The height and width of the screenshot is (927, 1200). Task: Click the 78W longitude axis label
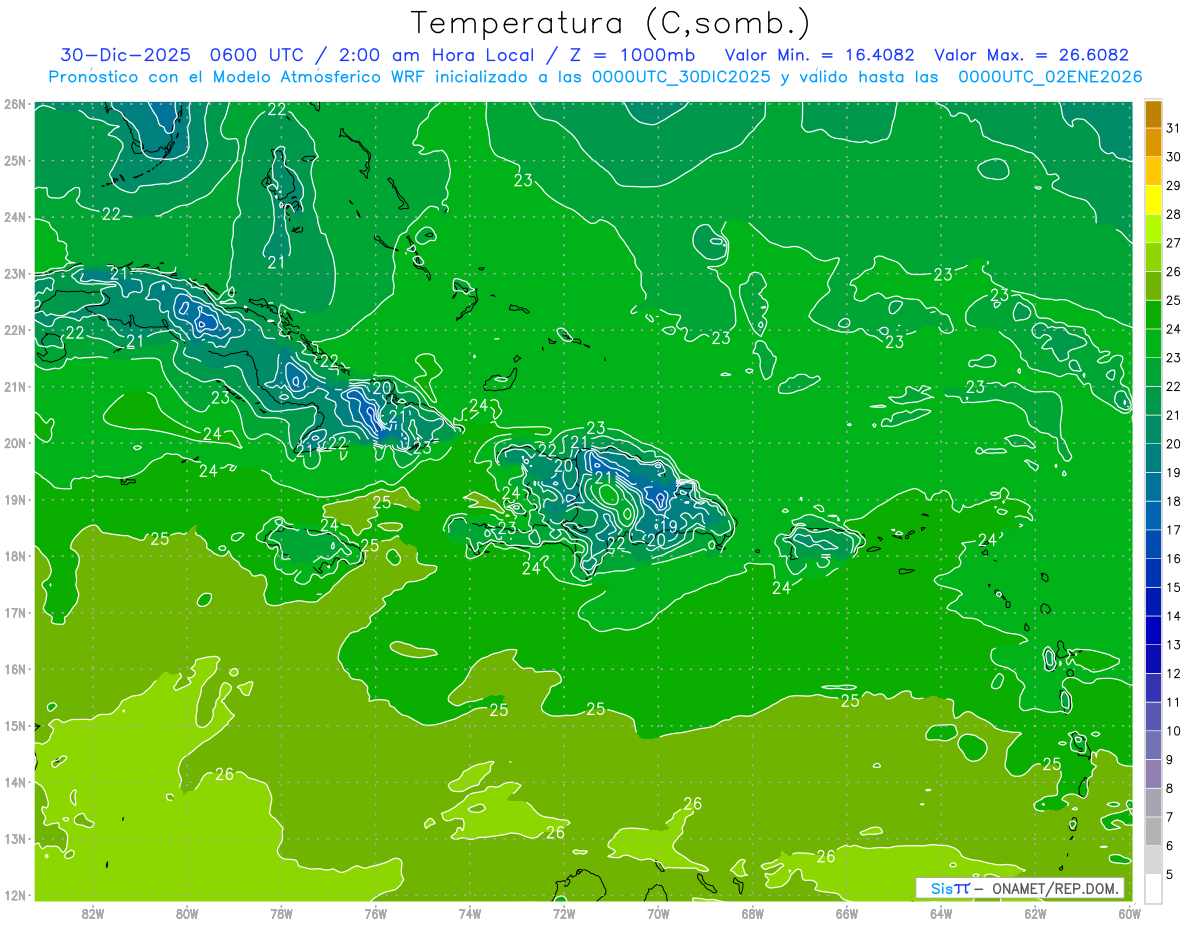[x=282, y=913]
